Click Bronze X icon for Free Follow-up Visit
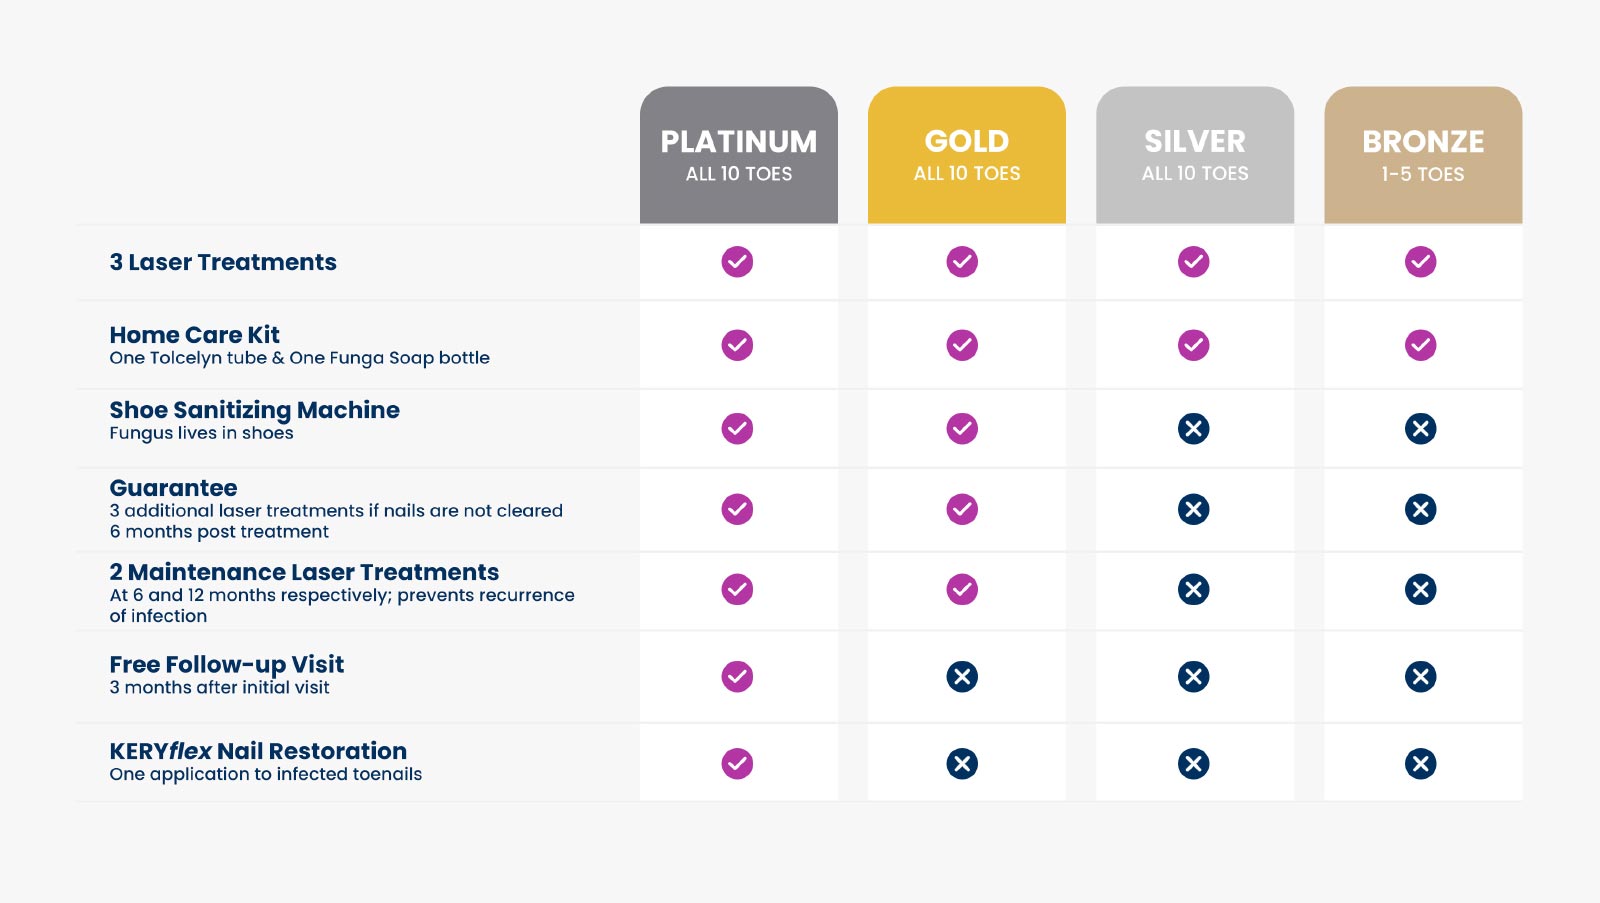Image resolution: width=1600 pixels, height=903 pixels. 1420,677
